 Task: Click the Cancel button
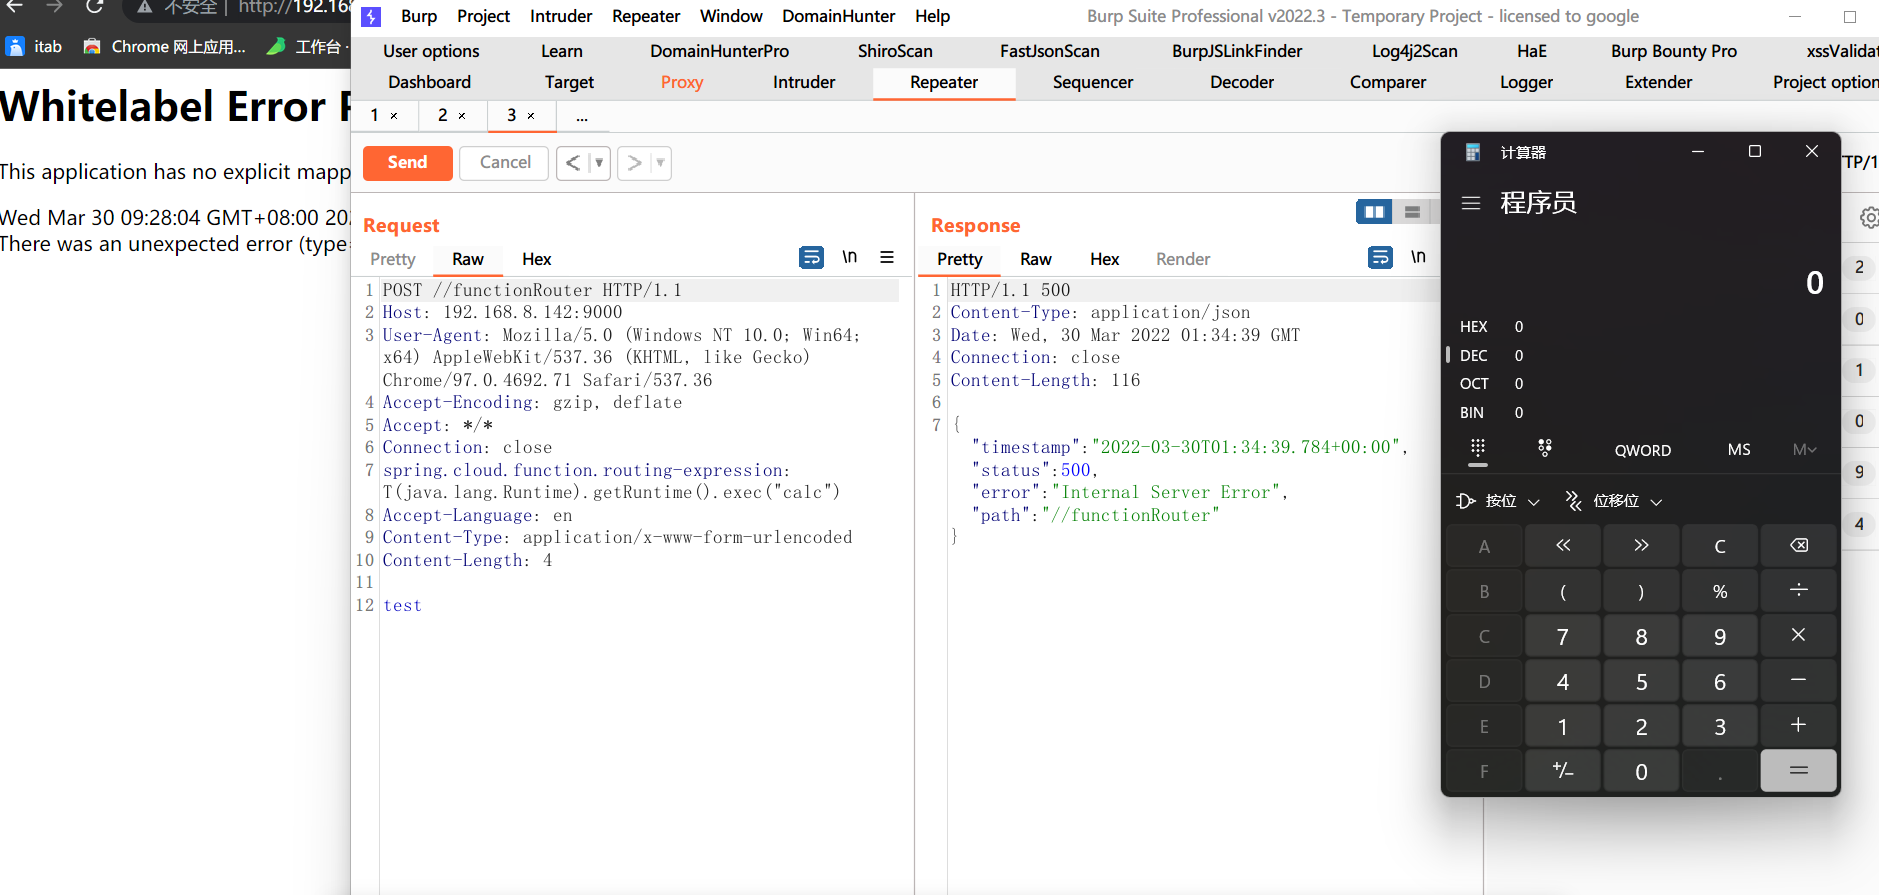coord(505,162)
